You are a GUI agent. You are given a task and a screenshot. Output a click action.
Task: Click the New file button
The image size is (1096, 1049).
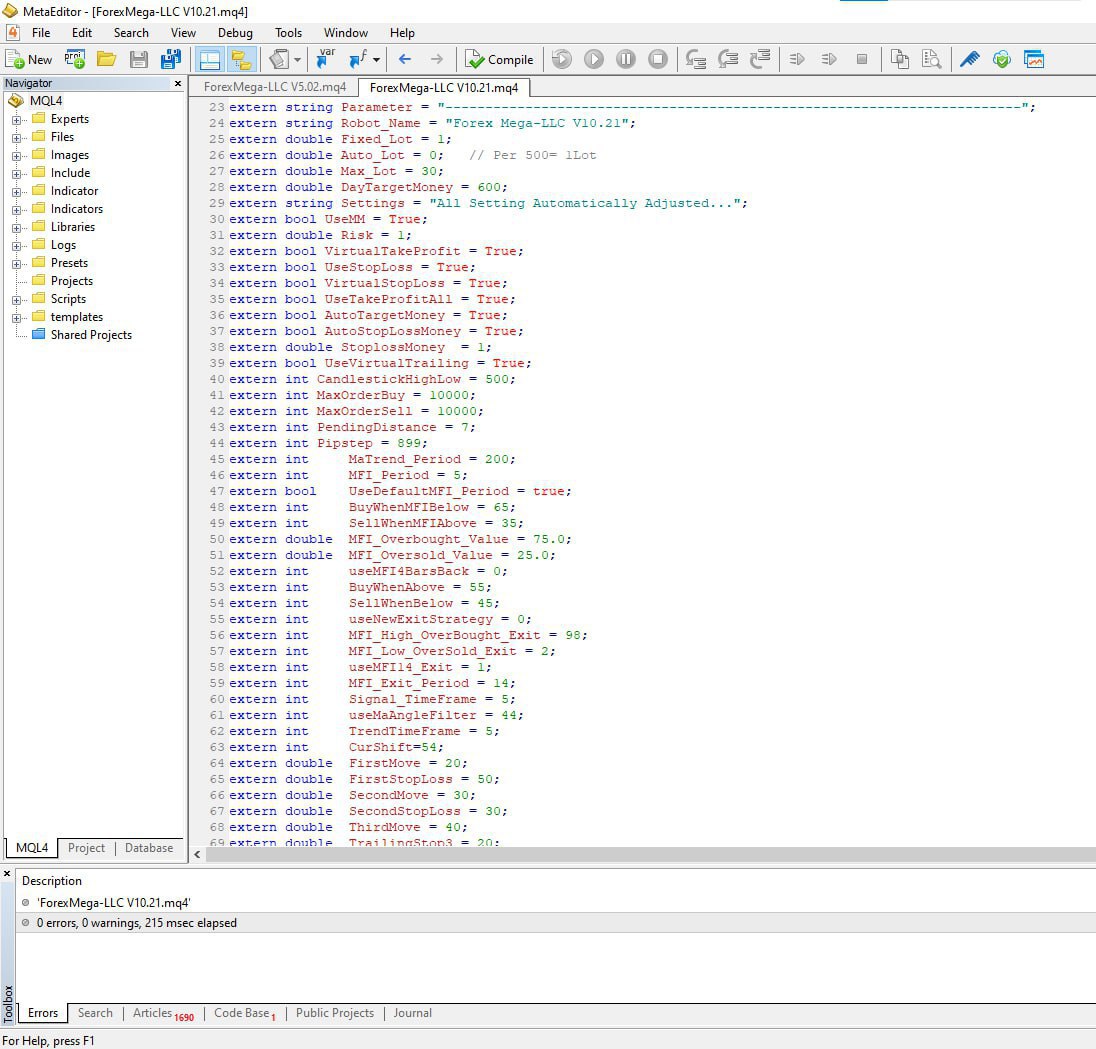[28, 59]
